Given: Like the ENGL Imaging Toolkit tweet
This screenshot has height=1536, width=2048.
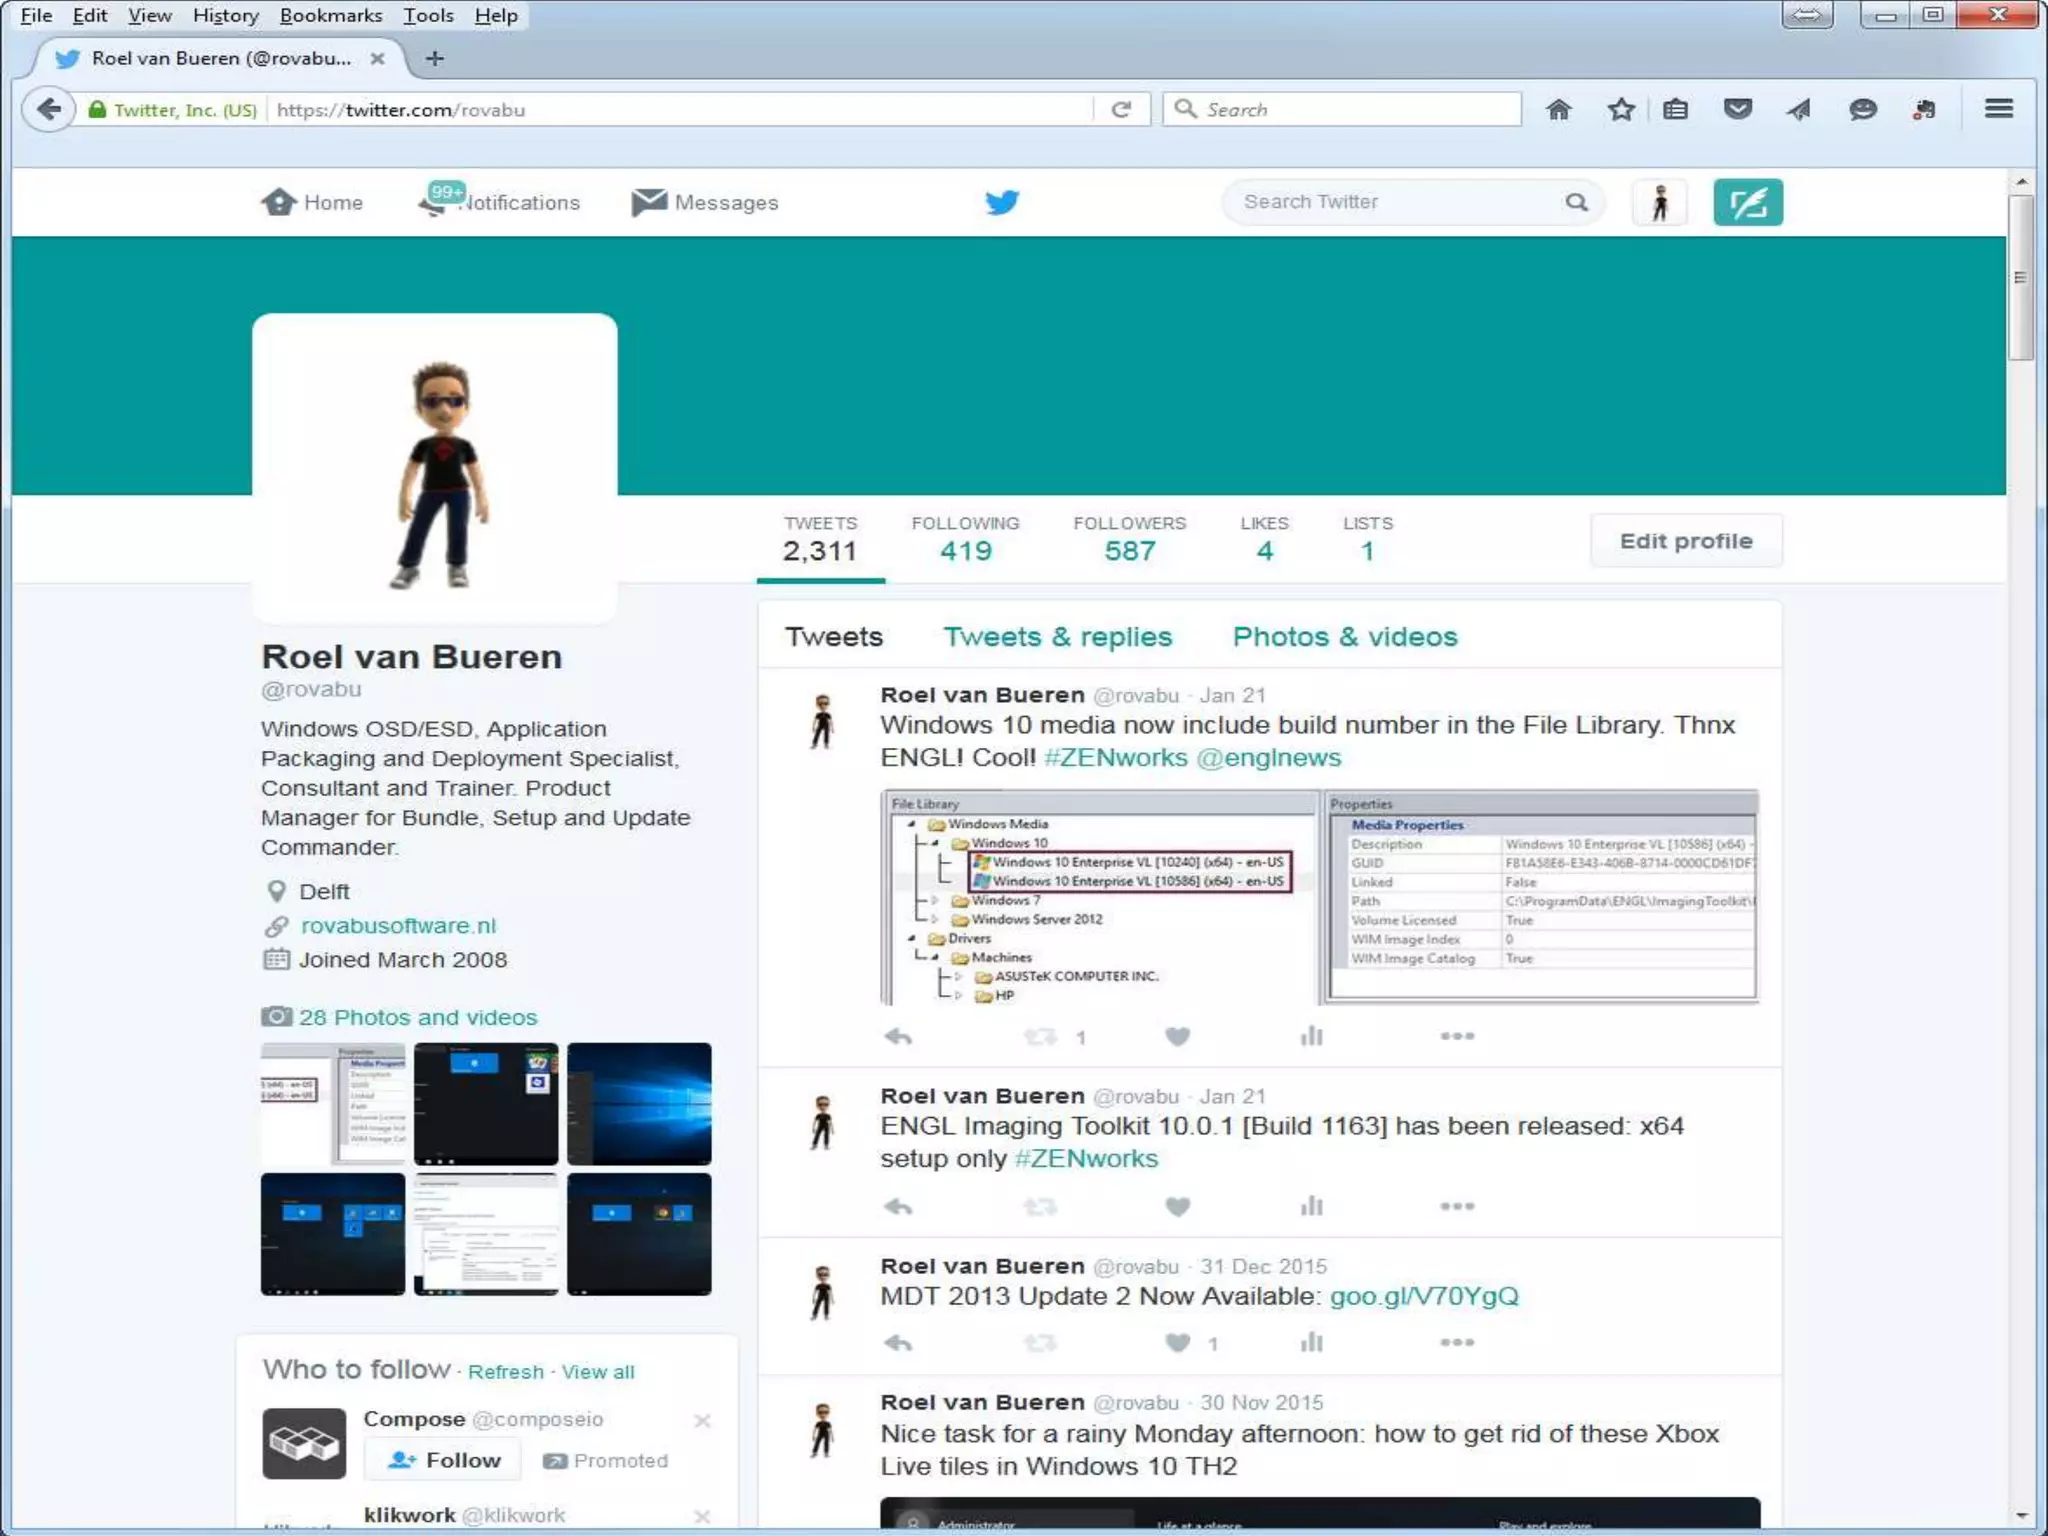Looking at the screenshot, I should [x=1177, y=1207].
